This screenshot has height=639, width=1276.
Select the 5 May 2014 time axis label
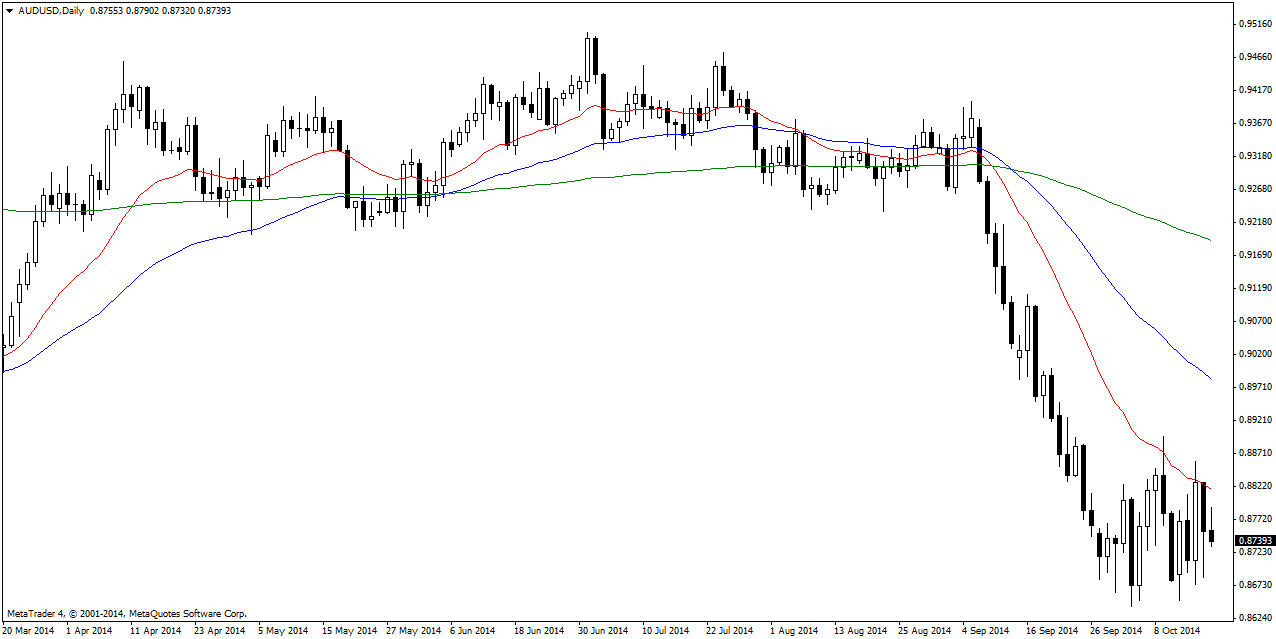[281, 631]
